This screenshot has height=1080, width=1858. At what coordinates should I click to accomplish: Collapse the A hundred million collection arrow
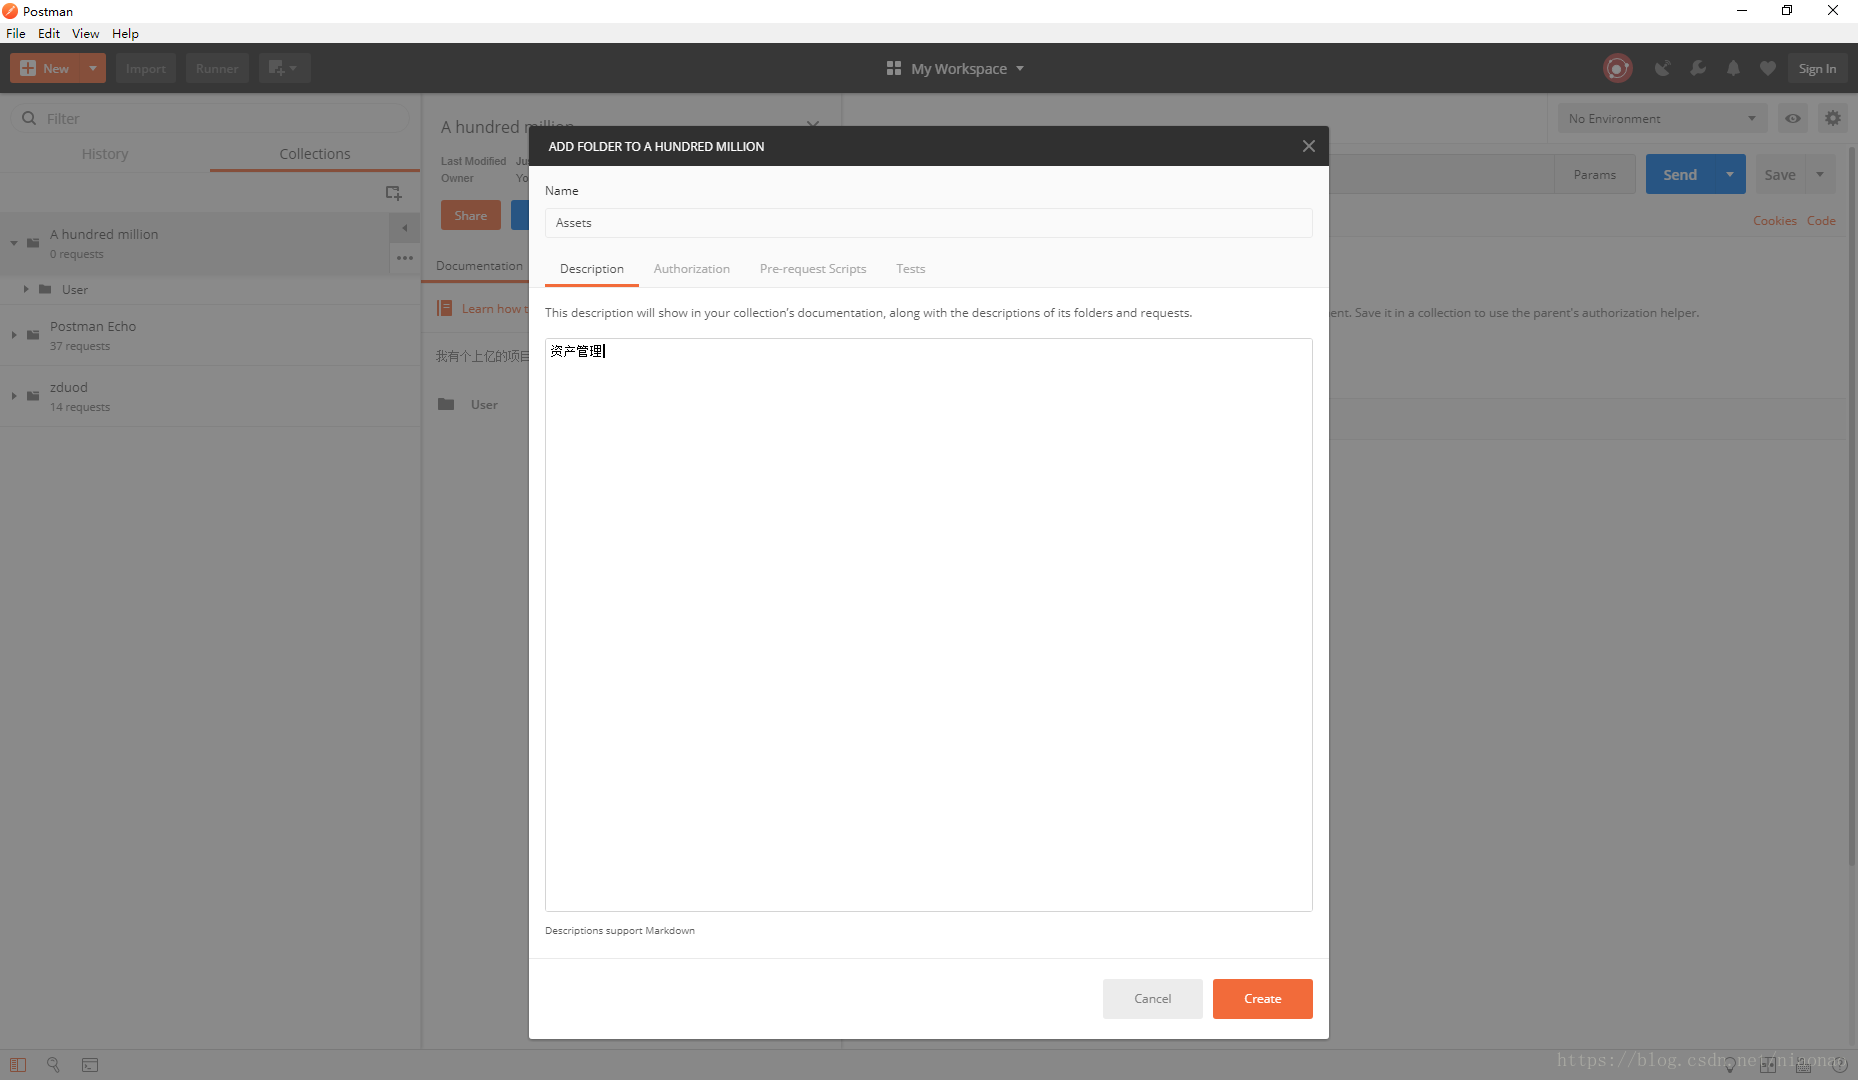point(14,243)
